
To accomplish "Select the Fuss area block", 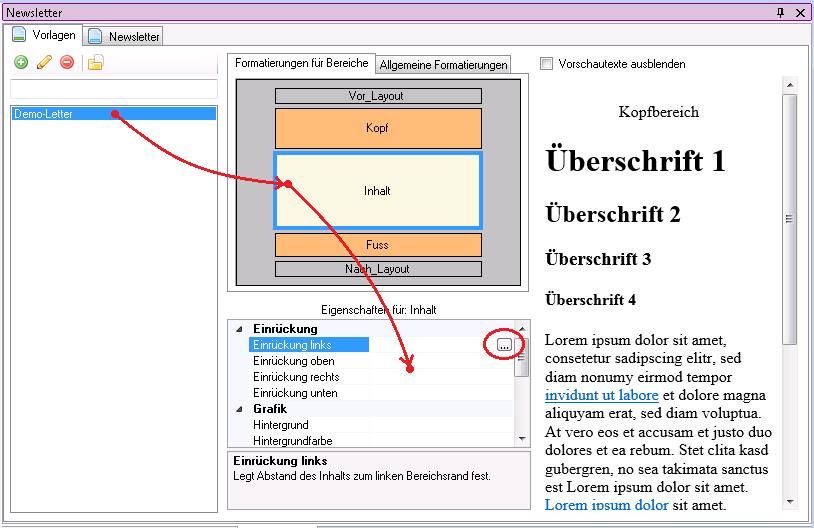I will click(x=378, y=245).
